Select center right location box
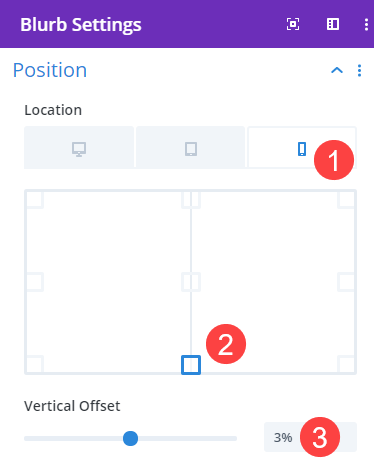 click(x=347, y=282)
